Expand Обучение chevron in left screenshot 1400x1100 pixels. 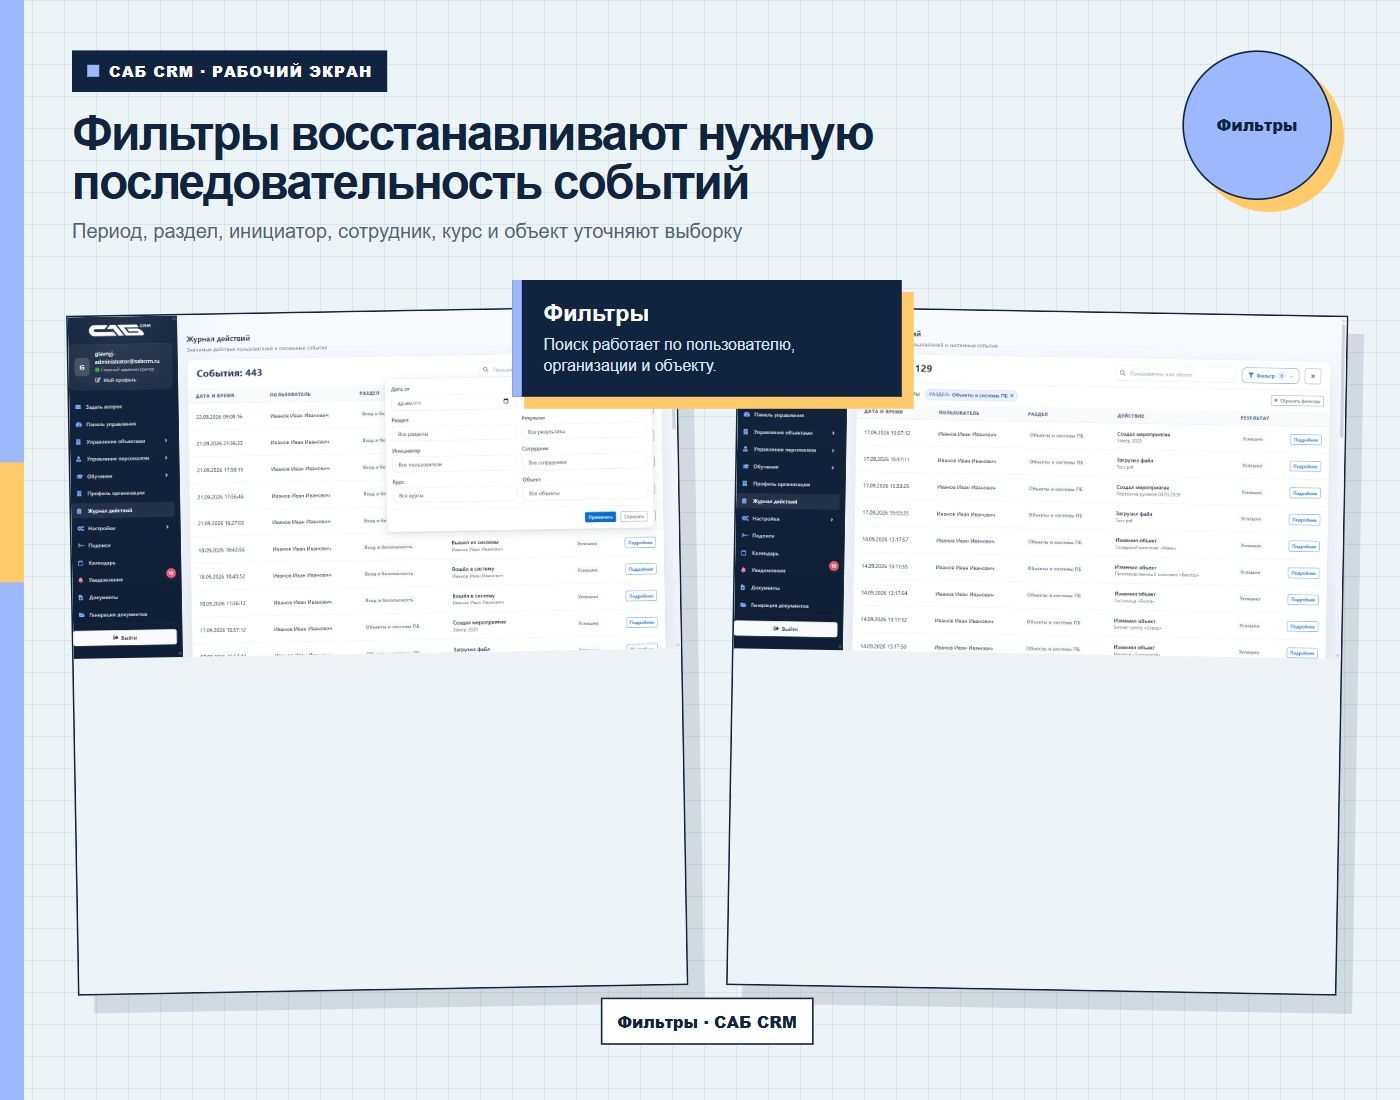[166, 476]
